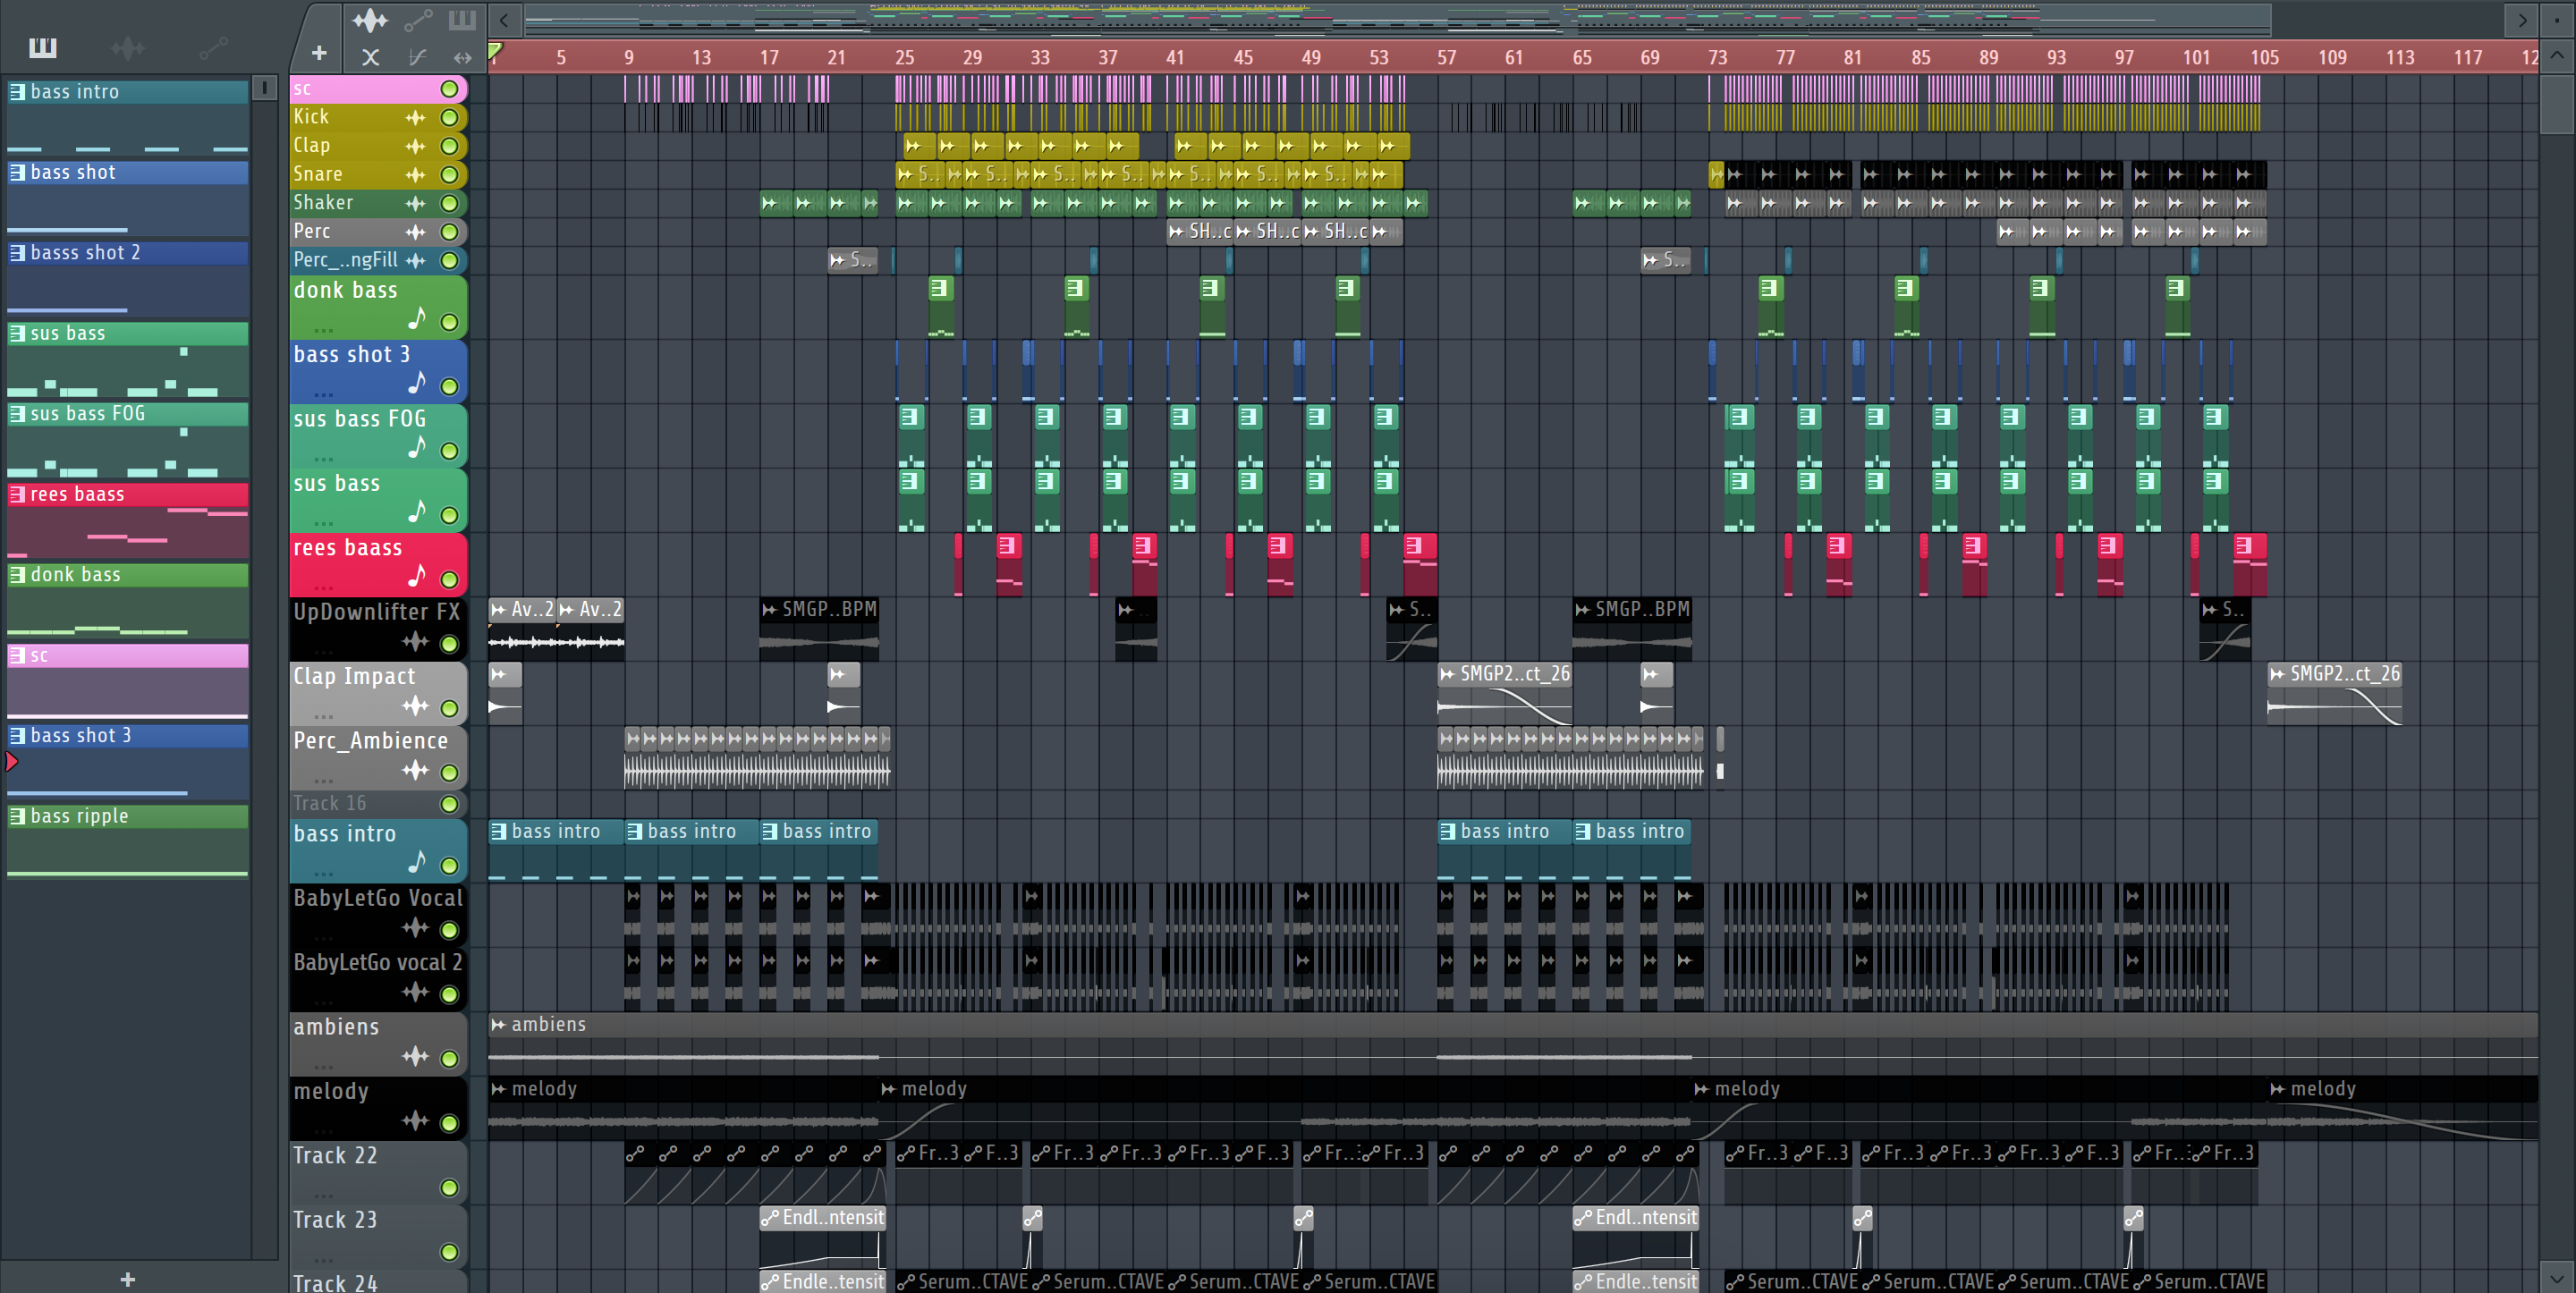Viewport: 2576px width, 1293px height.
Task: Open the last melody clip menu near bar 105
Action: pos(2277,1089)
